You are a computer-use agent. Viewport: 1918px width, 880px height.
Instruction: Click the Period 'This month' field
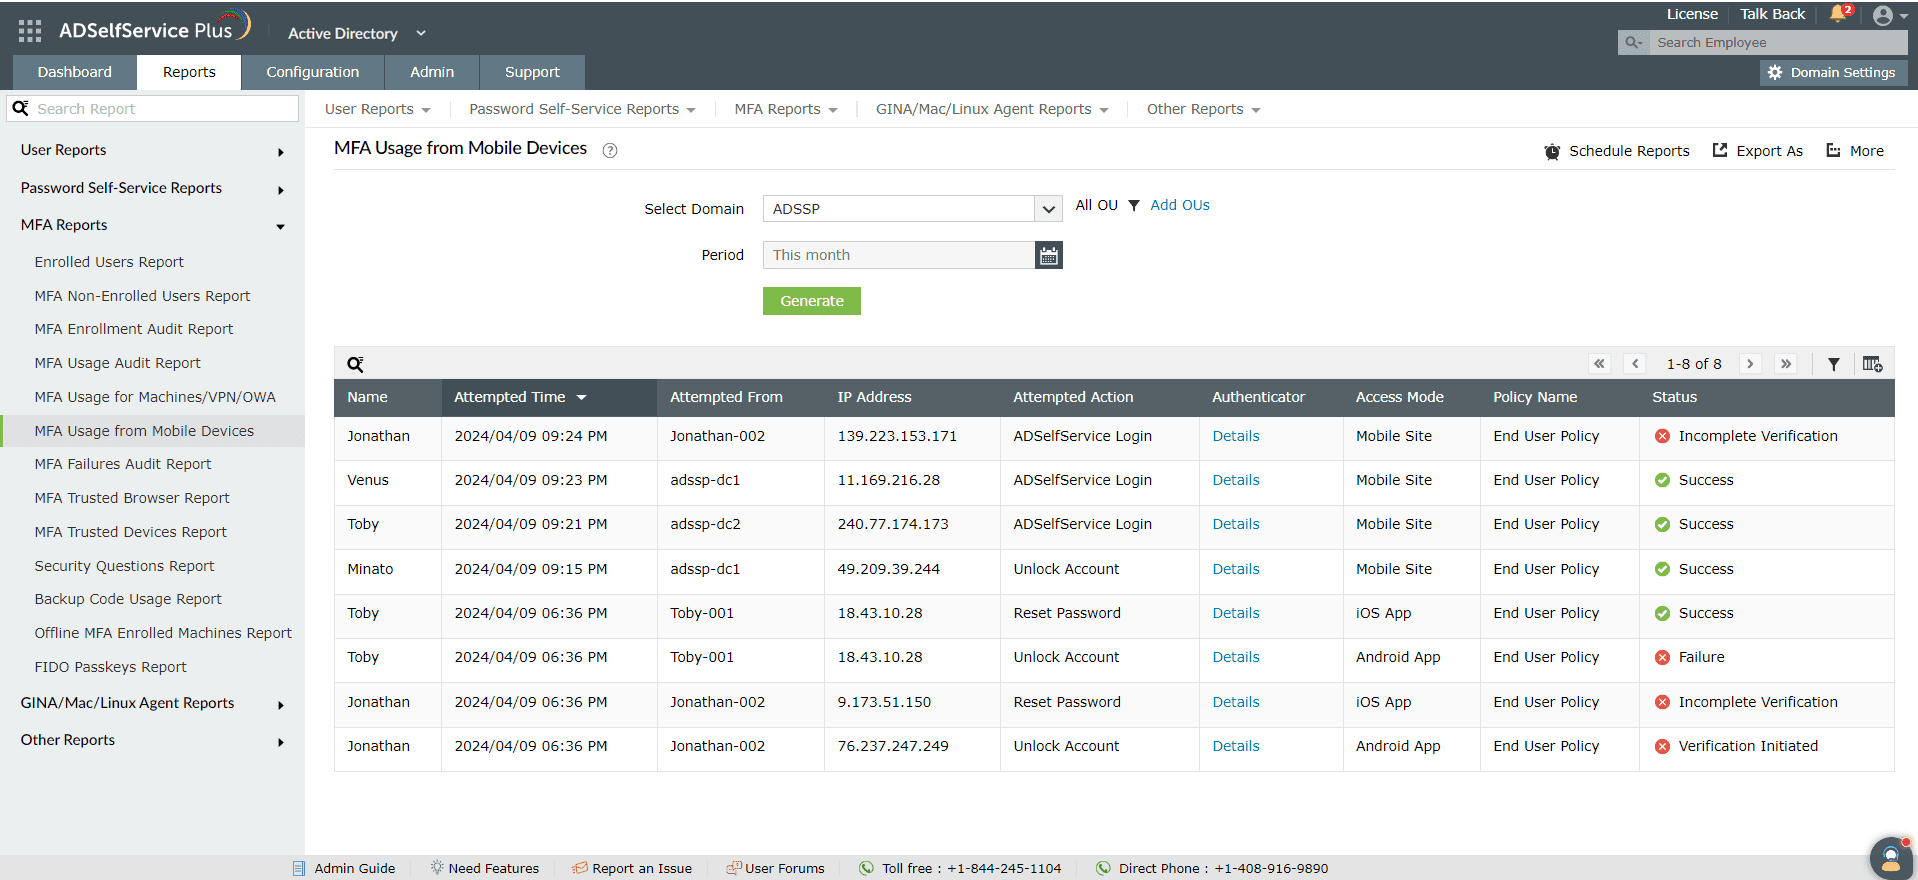pyautogui.click(x=899, y=255)
